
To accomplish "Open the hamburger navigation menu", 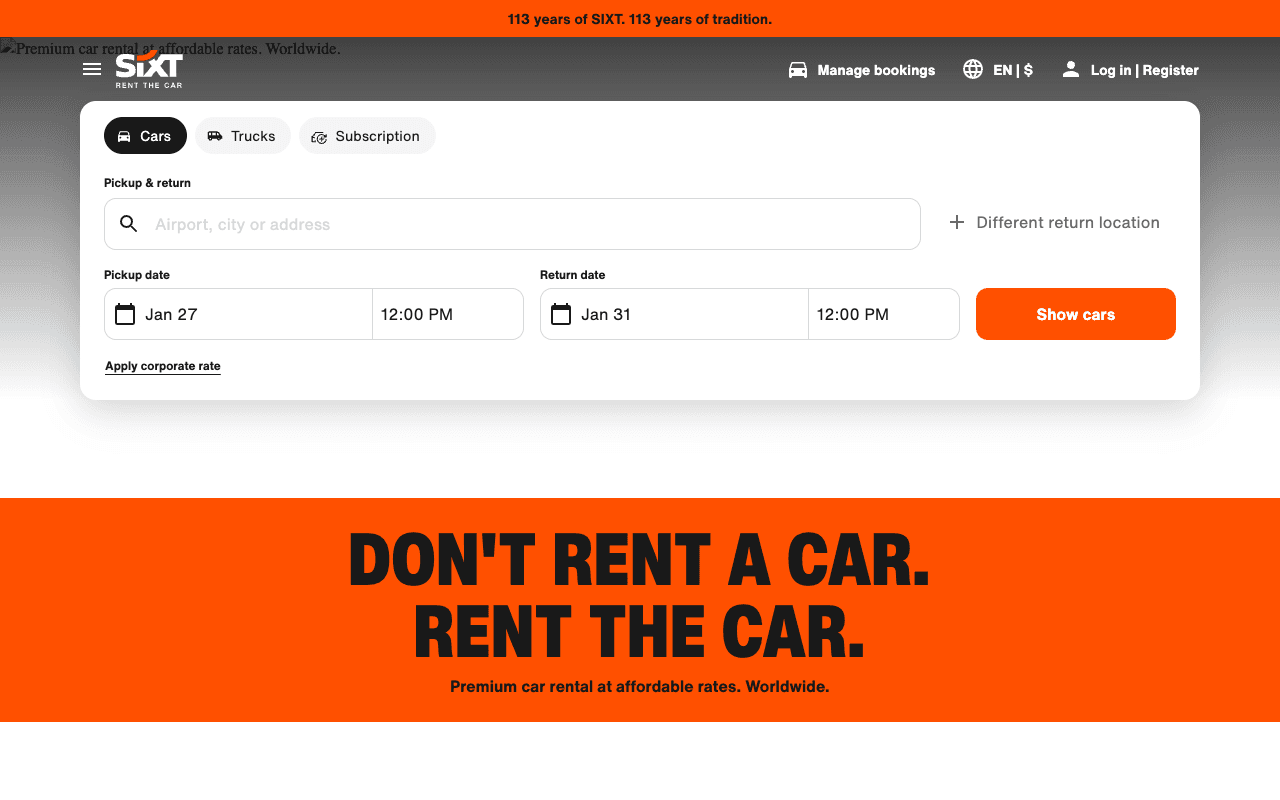I will click(91, 69).
